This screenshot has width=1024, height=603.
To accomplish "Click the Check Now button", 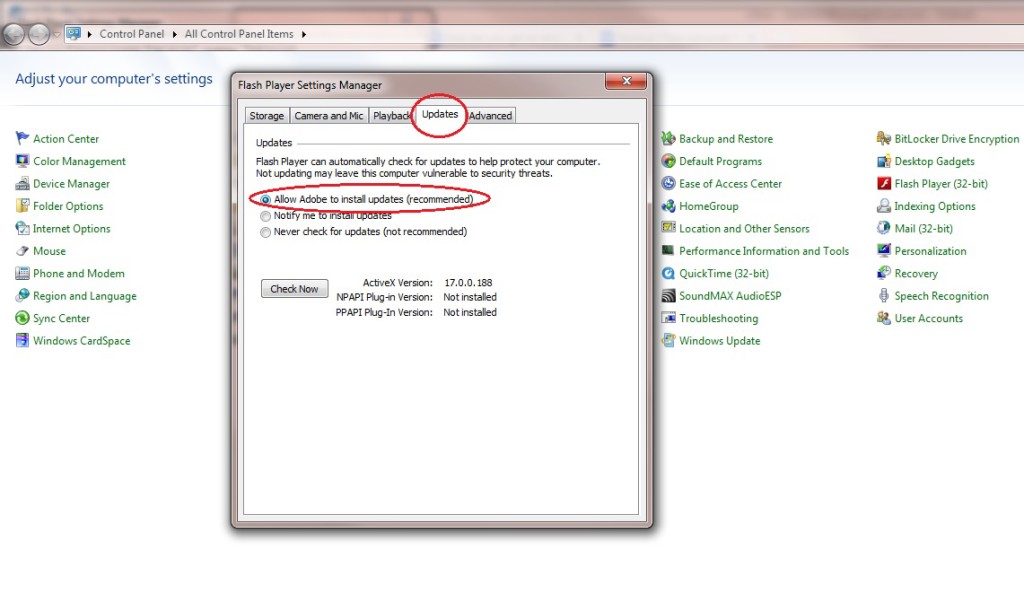I will tap(295, 289).
